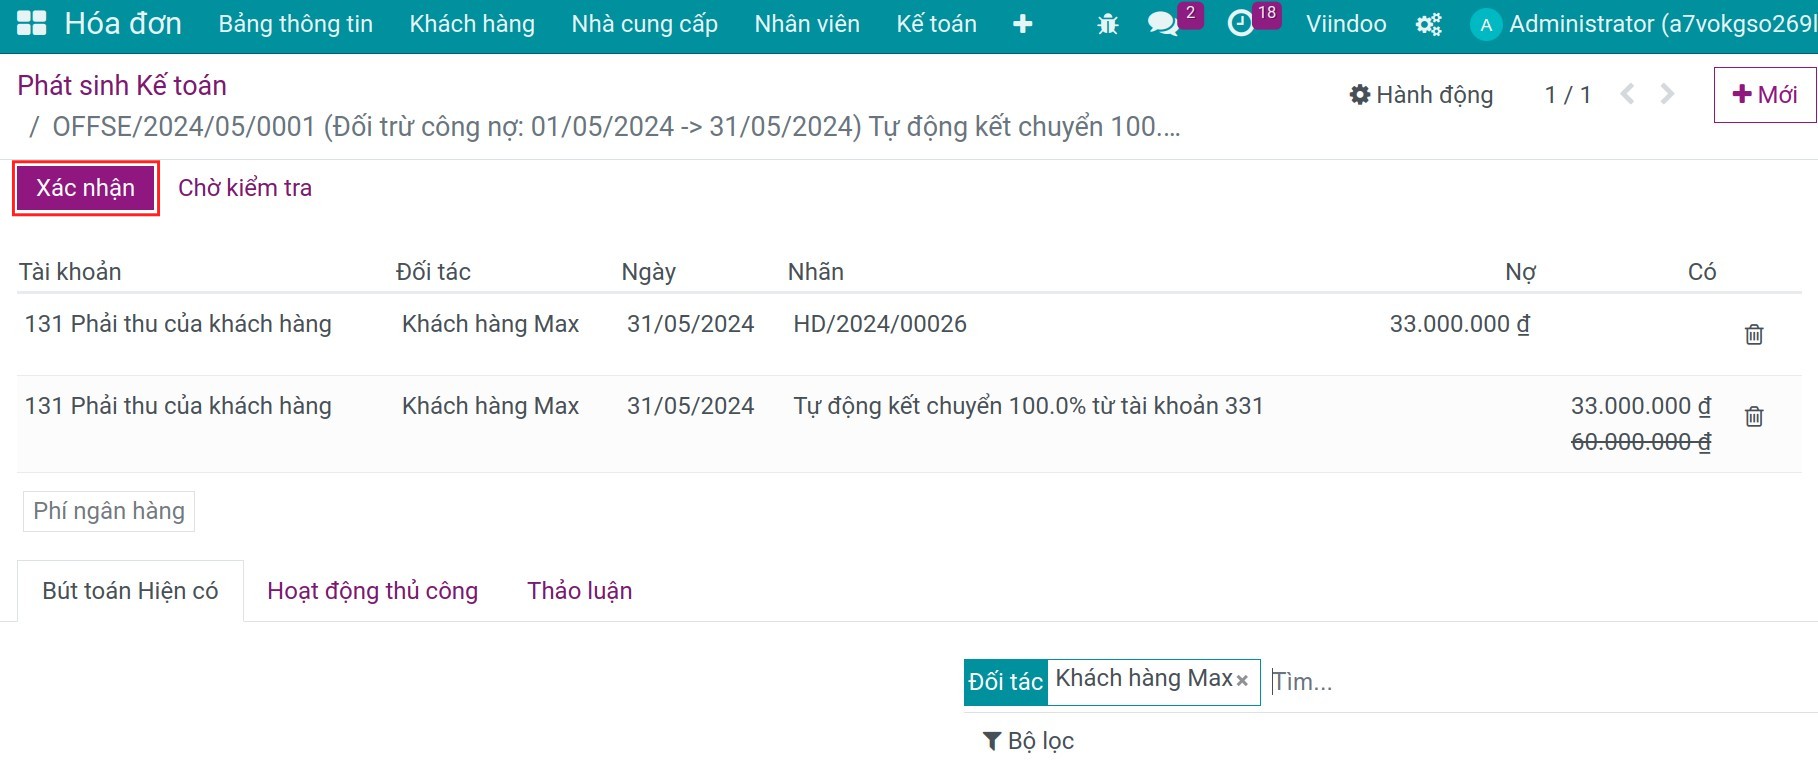1818x778 pixels.
Task: Go to next record arrow
Action: pos(1667,94)
